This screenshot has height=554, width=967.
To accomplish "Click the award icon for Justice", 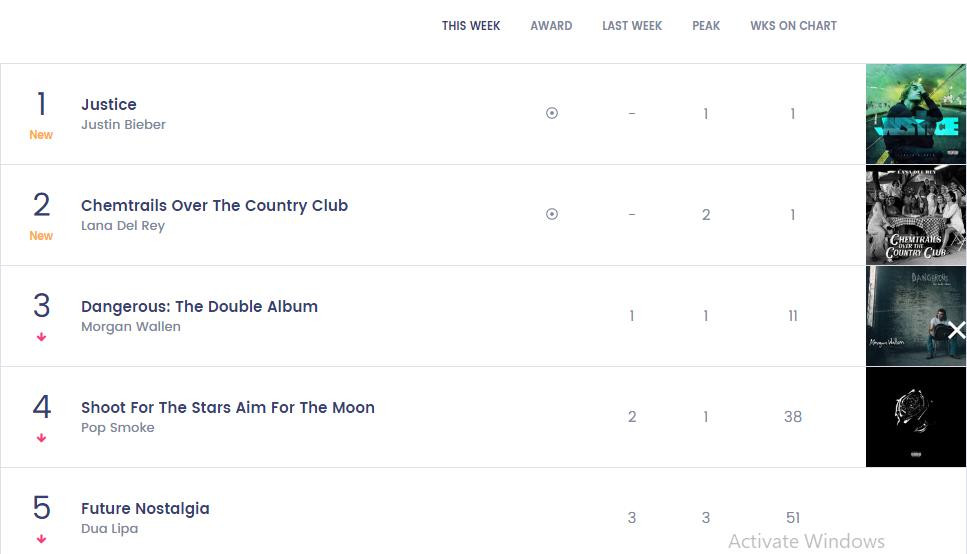I will point(552,114).
